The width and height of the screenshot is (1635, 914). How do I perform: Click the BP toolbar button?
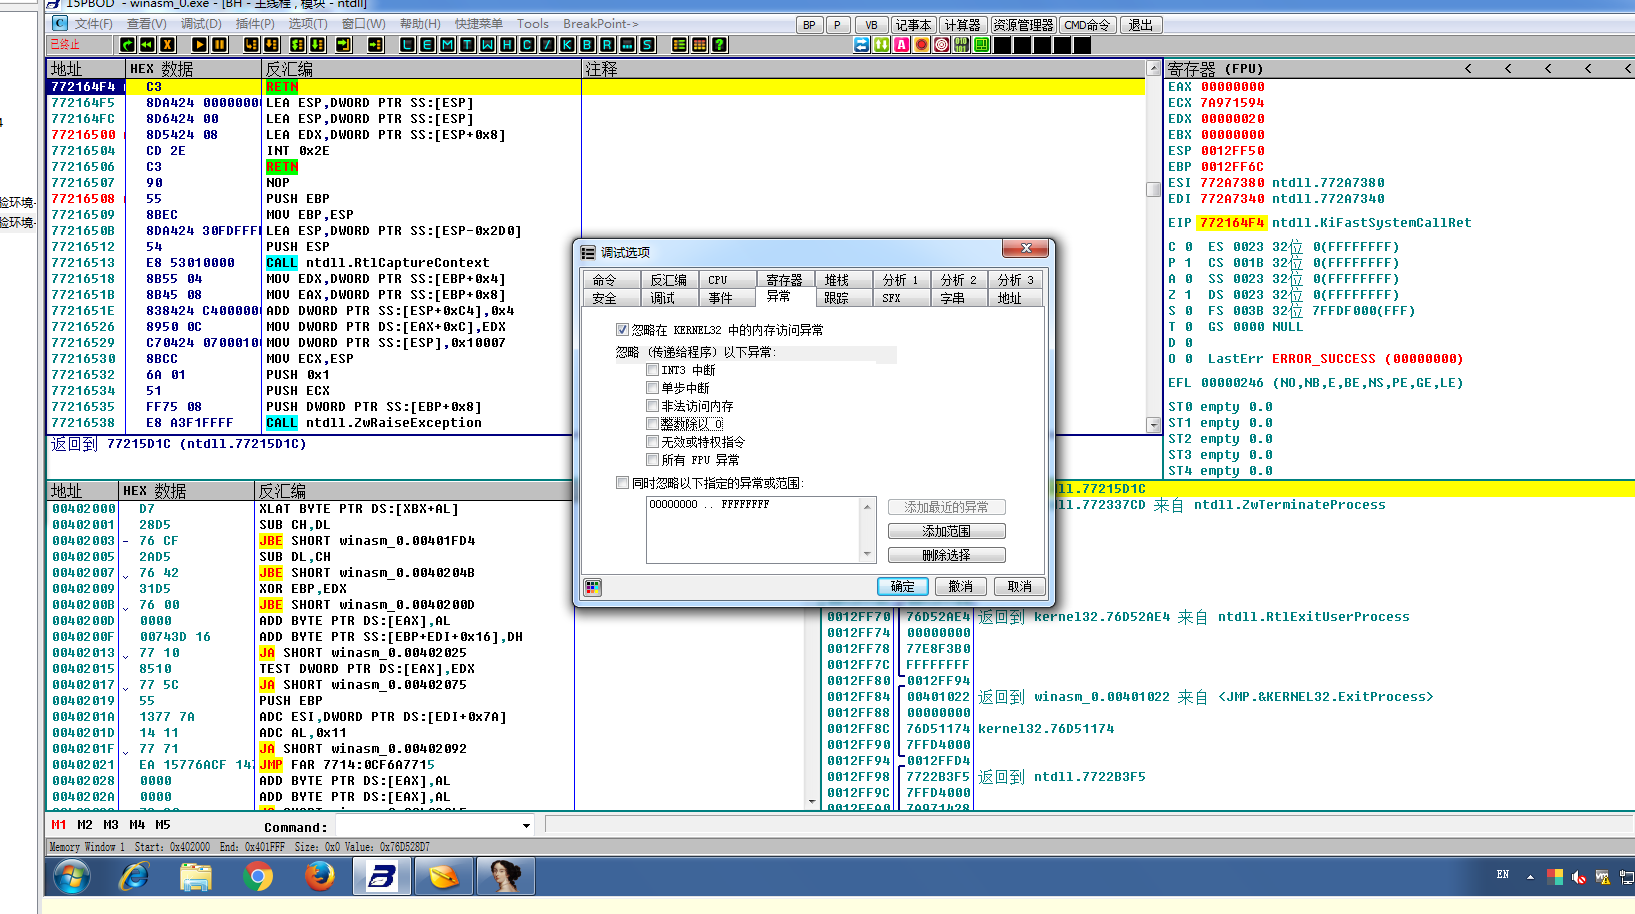pyautogui.click(x=809, y=25)
